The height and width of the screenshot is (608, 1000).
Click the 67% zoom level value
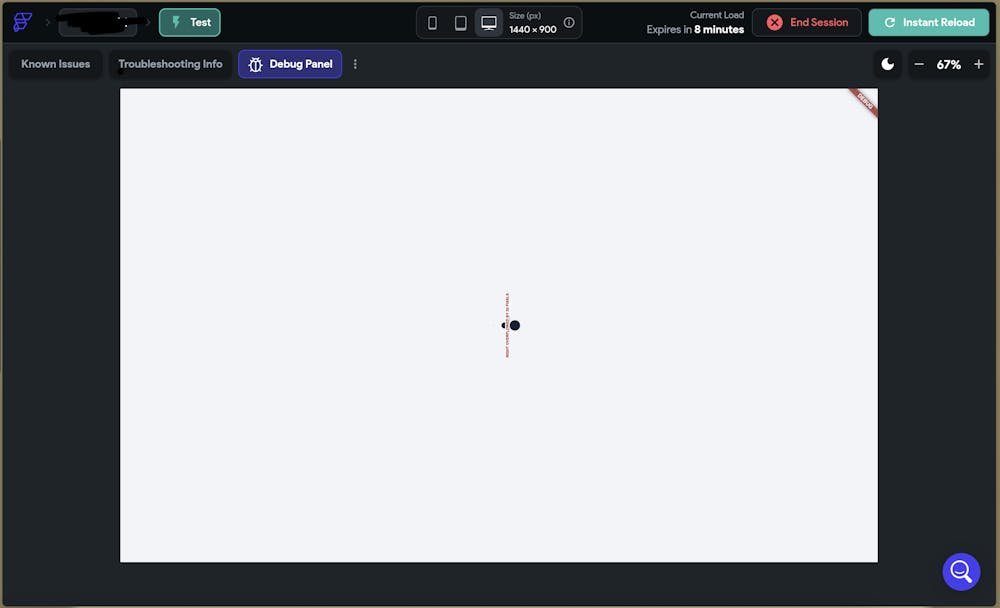tap(948, 64)
